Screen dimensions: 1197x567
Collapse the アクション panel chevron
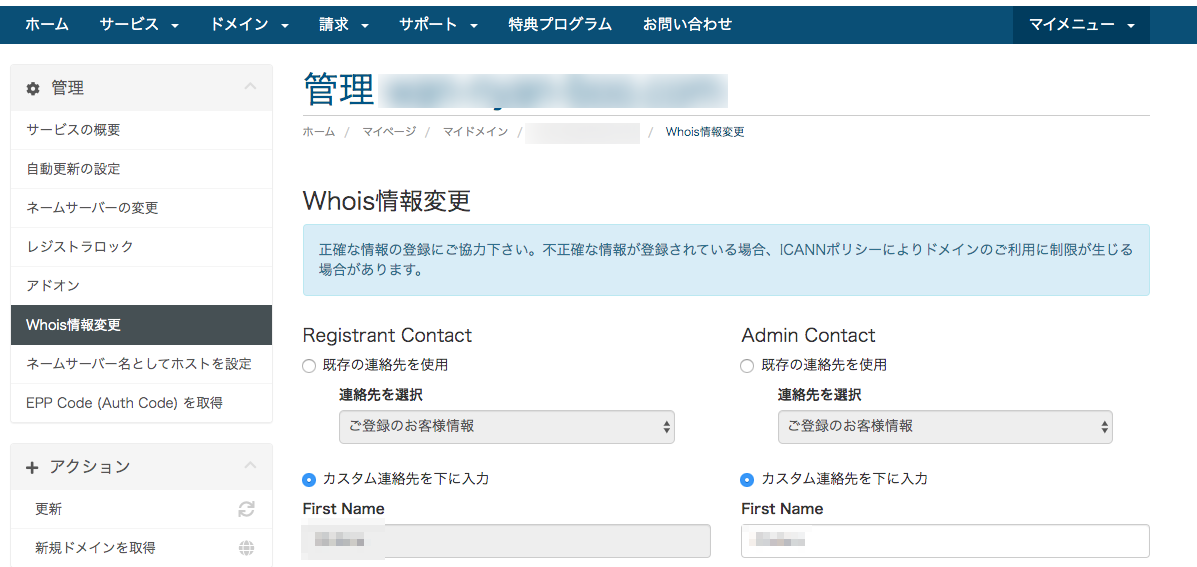[x=250, y=466]
